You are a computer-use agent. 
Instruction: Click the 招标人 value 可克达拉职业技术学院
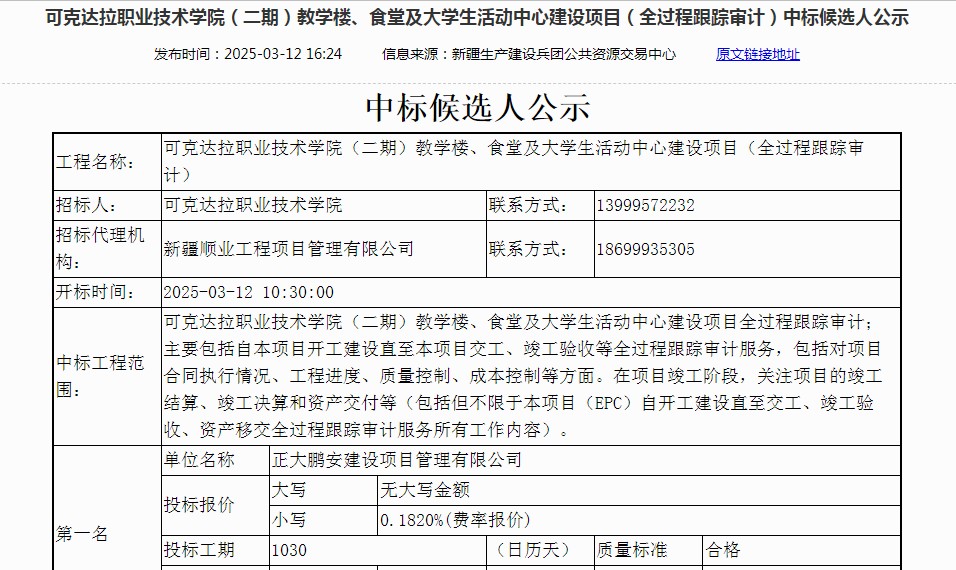click(x=253, y=205)
